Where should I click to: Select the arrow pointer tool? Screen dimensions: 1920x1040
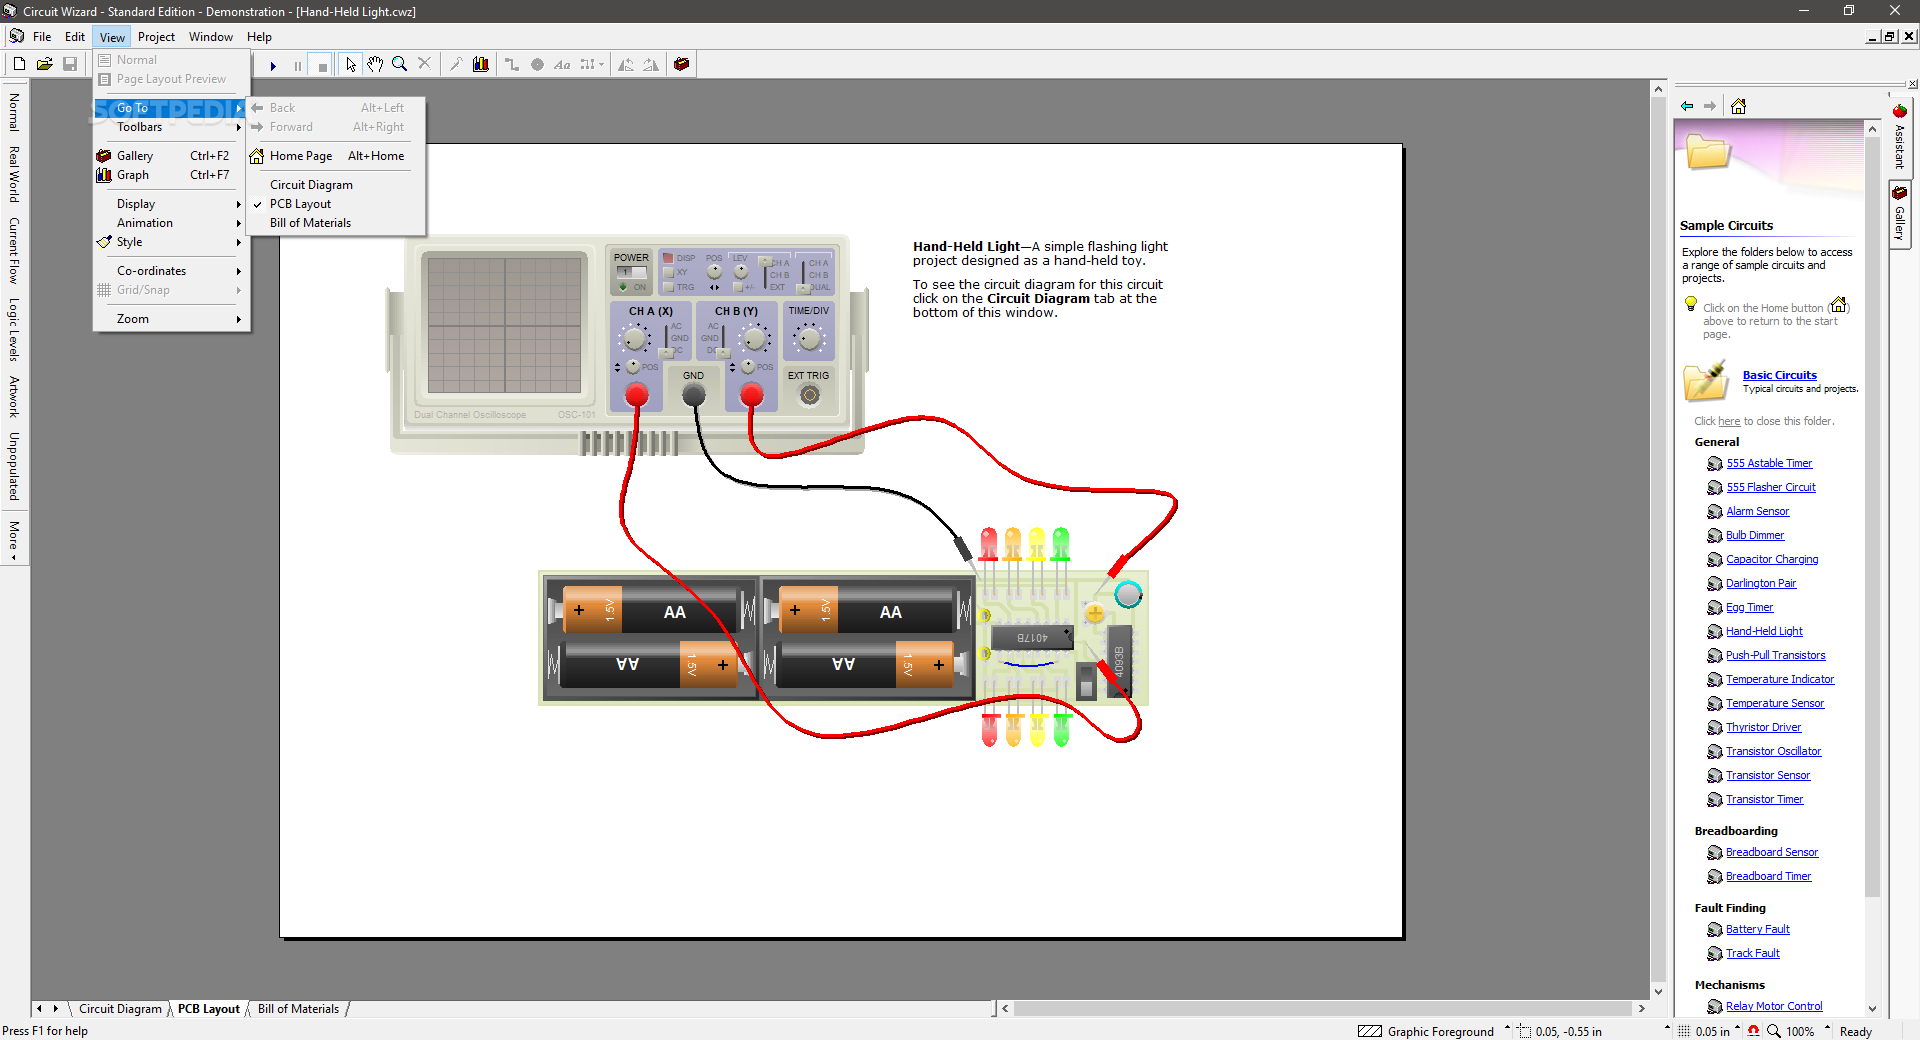tap(351, 64)
